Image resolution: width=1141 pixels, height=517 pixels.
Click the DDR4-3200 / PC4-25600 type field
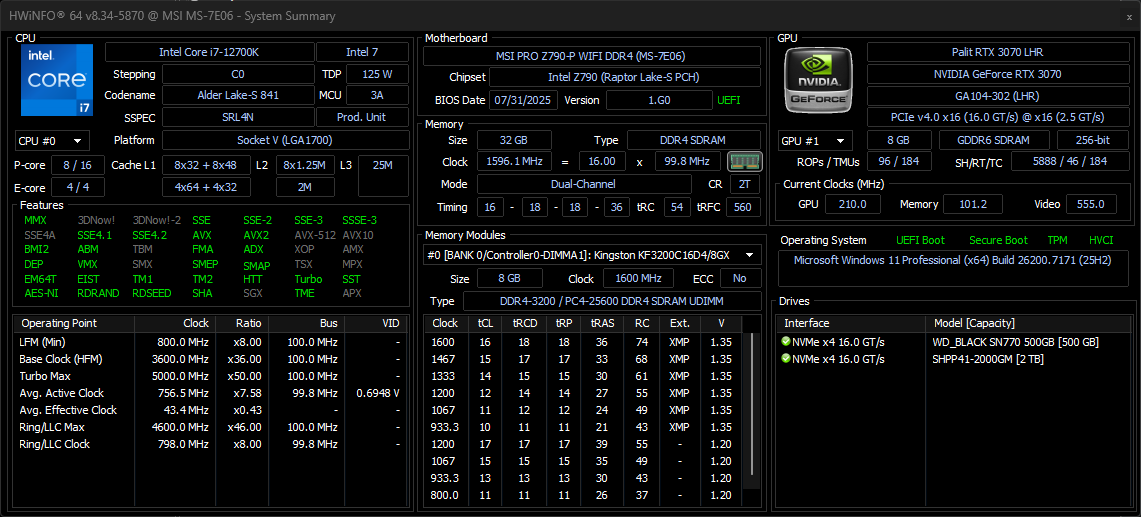click(x=612, y=301)
